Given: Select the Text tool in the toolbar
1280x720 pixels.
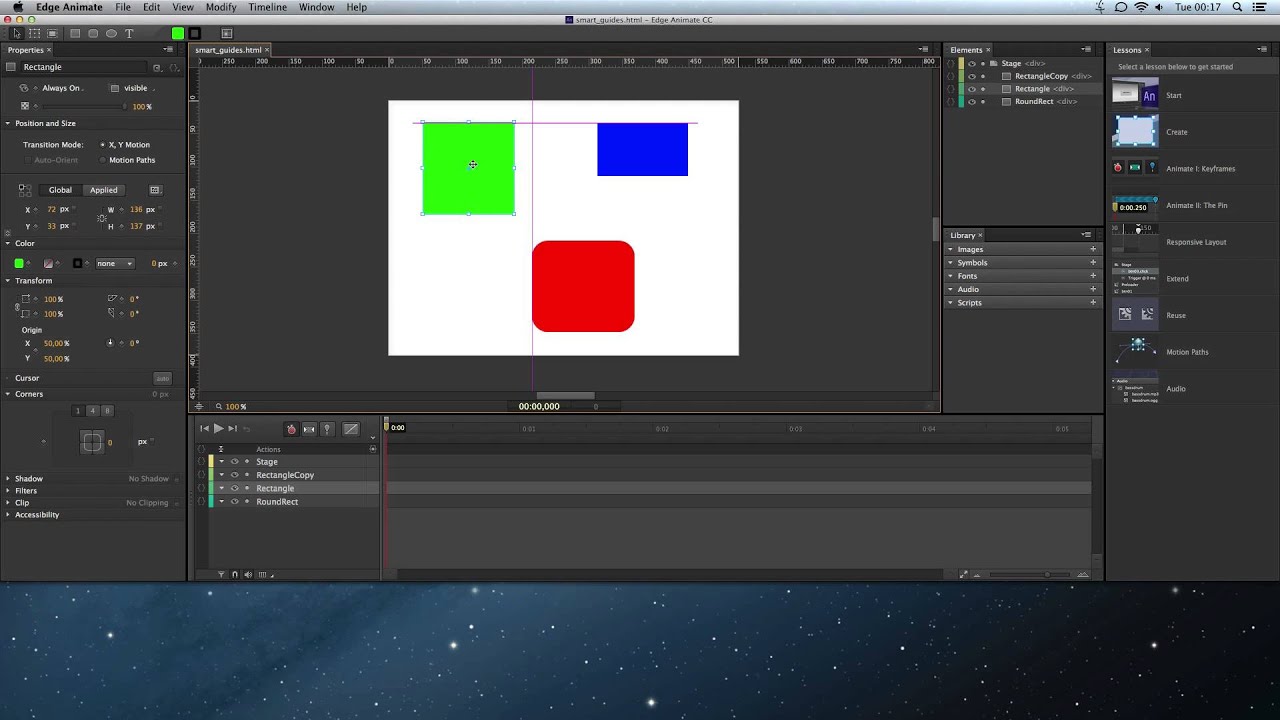Looking at the screenshot, I should [x=129, y=33].
